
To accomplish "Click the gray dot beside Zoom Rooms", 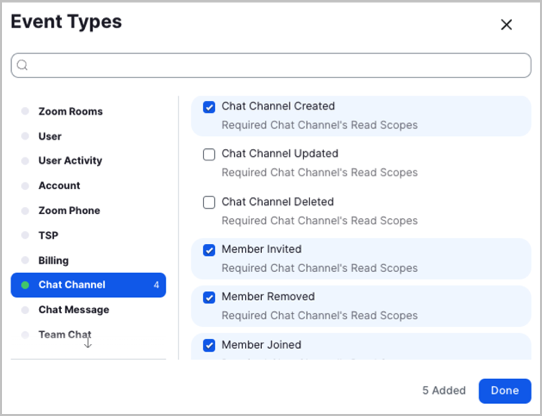I will point(25,111).
